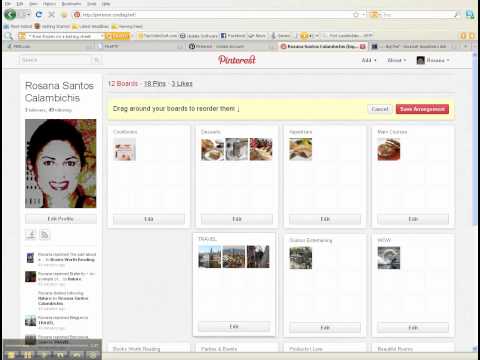Click the Cookbooks board thumbnail image
480x360 pixels.
pos(124,149)
